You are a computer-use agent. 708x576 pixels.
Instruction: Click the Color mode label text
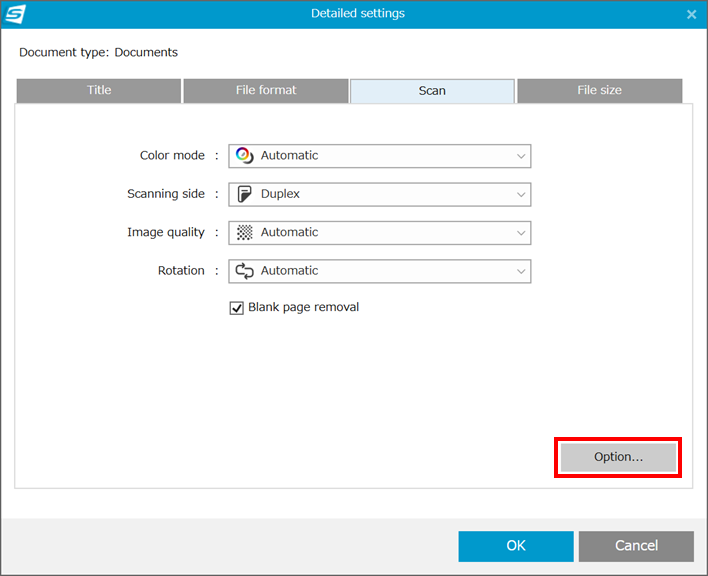tap(172, 156)
